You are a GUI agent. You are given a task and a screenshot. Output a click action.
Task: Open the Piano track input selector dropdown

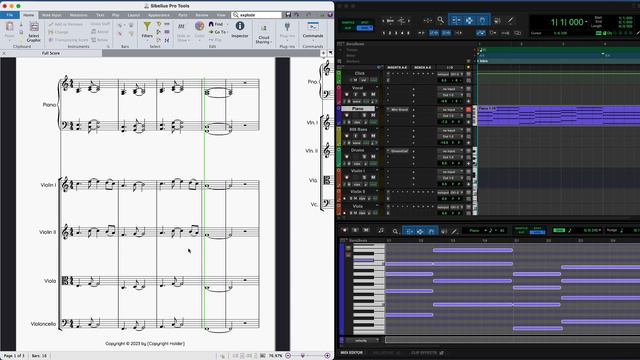pos(449,109)
